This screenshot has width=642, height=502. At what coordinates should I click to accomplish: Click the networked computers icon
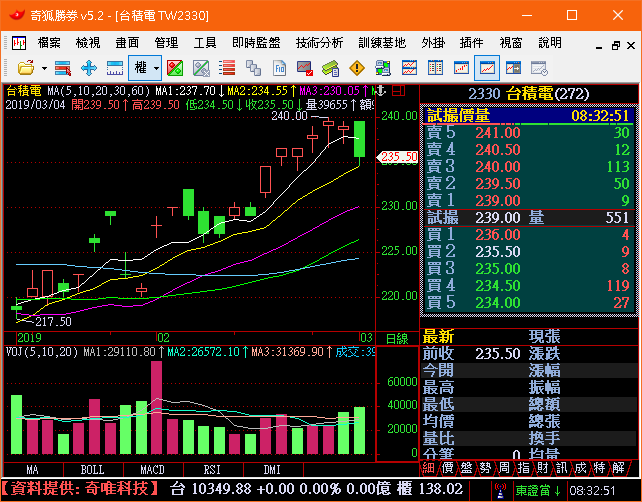pyautogui.click(x=383, y=68)
